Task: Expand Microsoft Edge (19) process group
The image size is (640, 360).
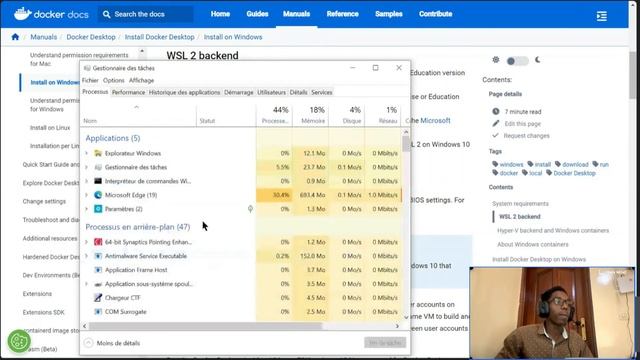Action: (86, 195)
